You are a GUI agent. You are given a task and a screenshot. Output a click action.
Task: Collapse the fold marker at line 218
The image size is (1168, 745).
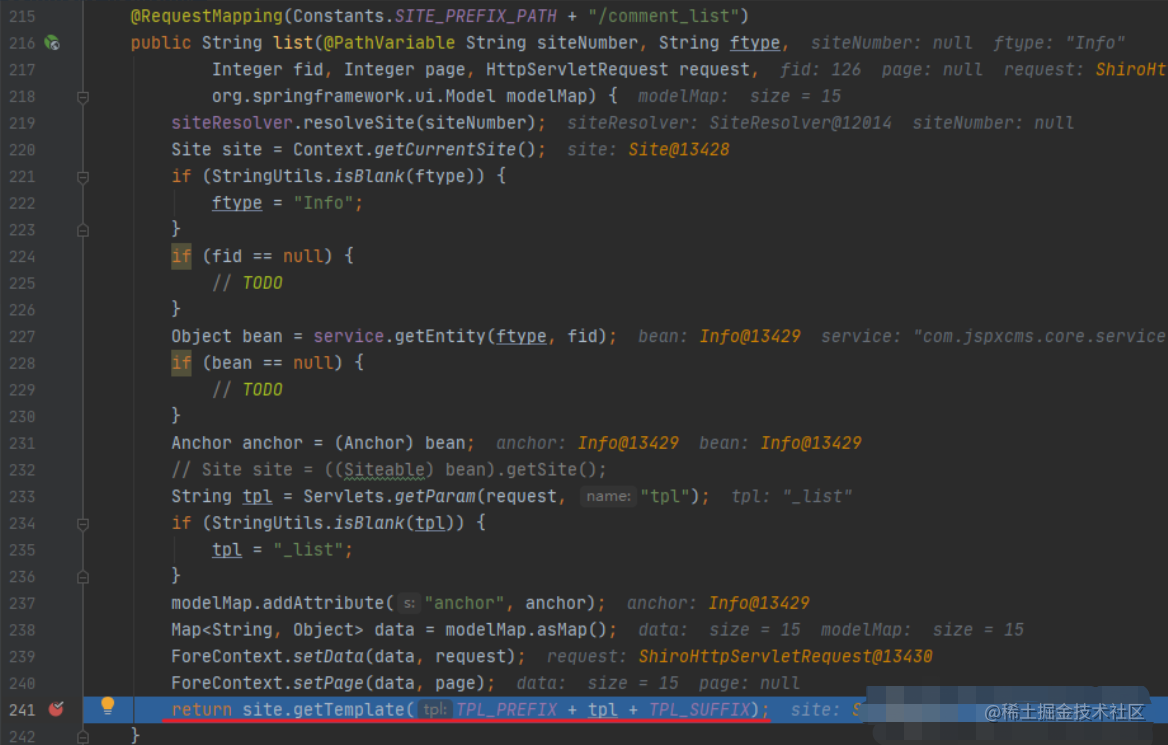(x=83, y=97)
